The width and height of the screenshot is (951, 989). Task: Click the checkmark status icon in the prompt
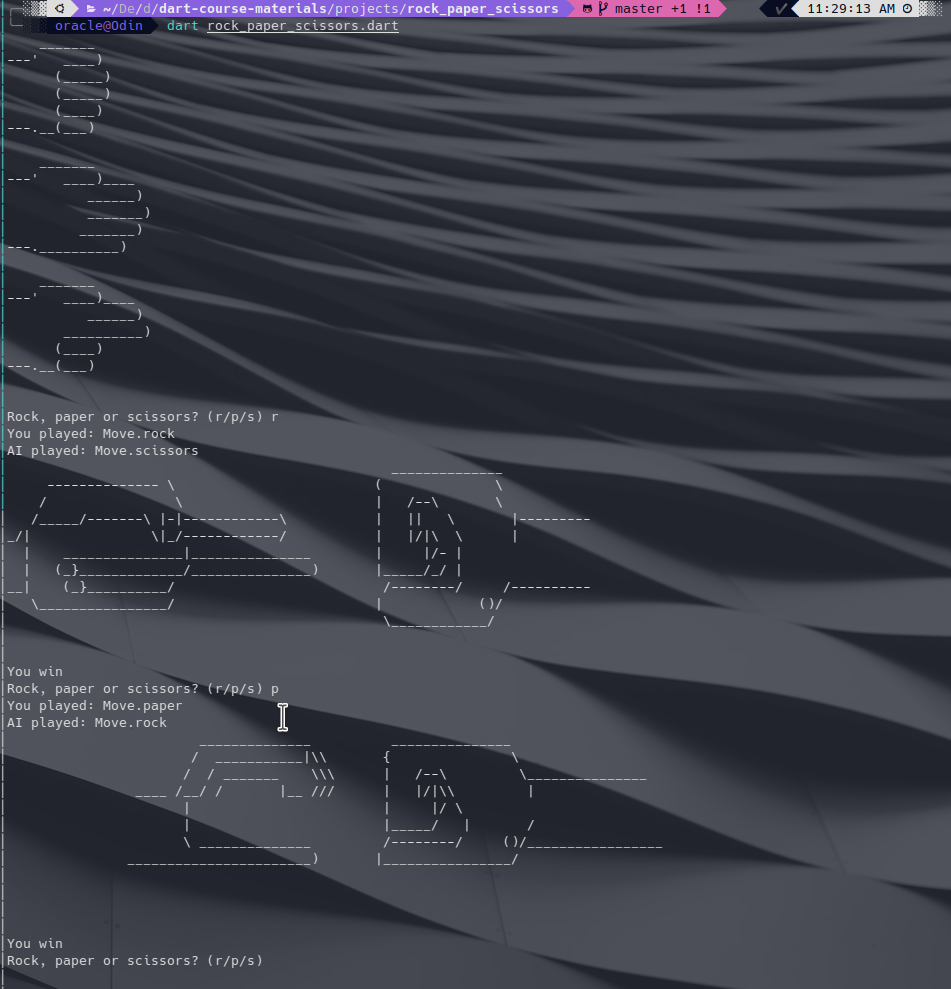point(782,8)
